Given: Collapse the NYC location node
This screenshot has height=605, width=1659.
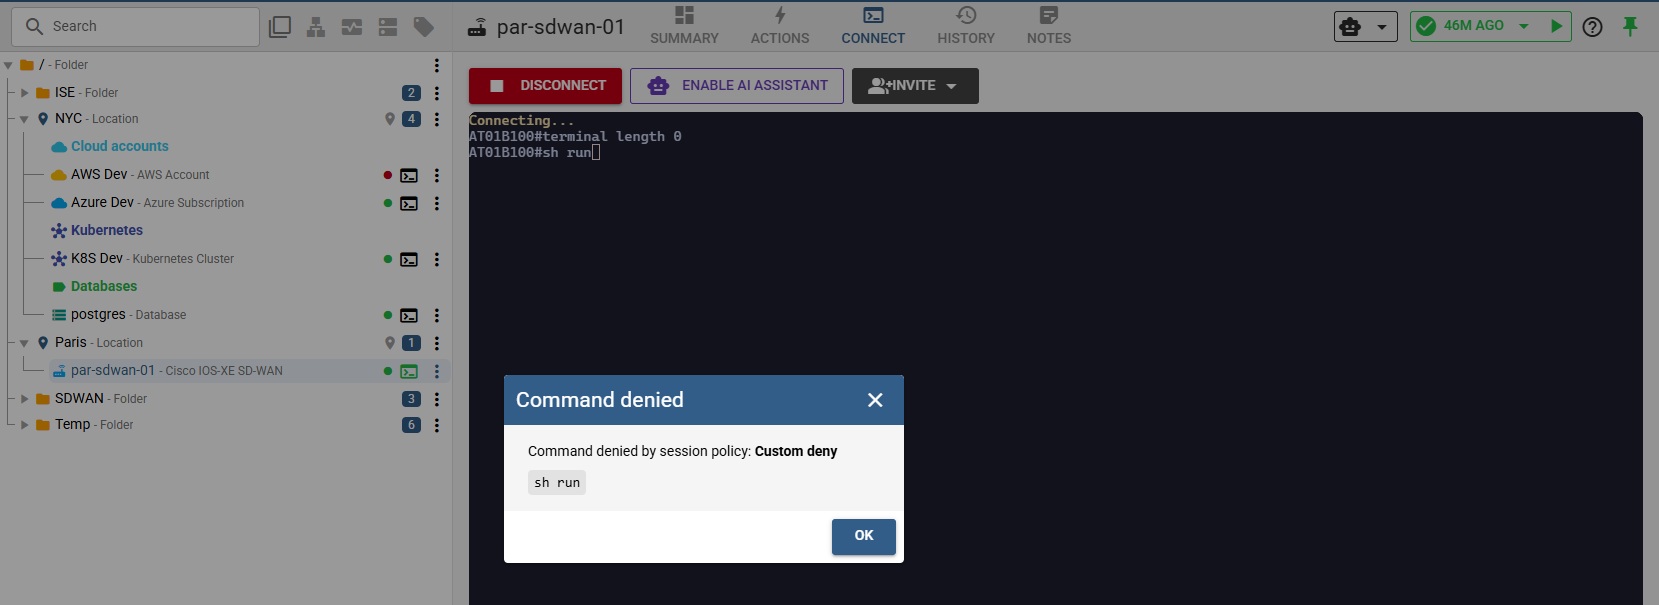Looking at the screenshot, I should pyautogui.click(x=25, y=119).
